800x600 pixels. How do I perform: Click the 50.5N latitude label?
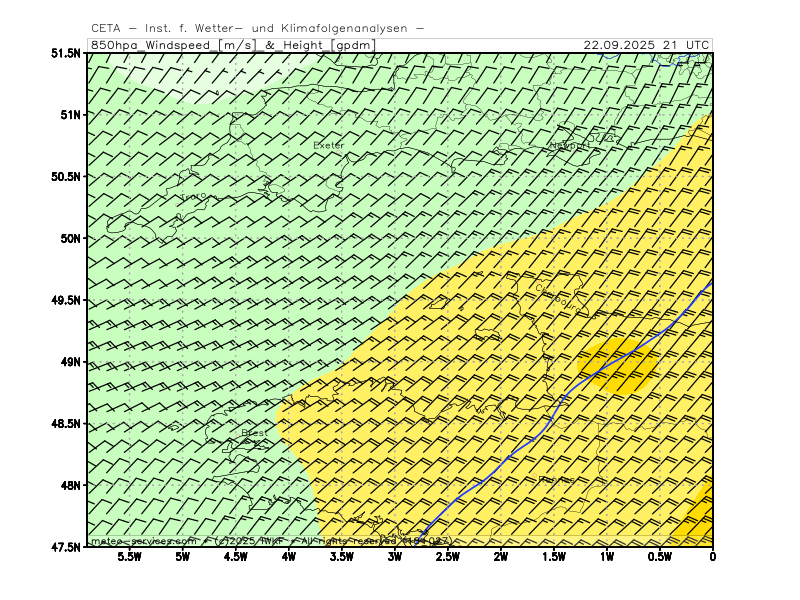(65, 177)
